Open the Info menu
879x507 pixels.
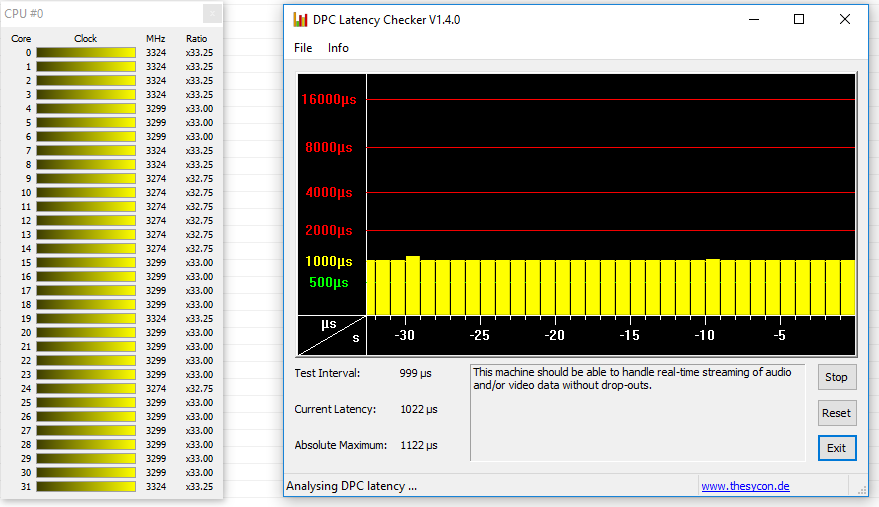pyautogui.click(x=338, y=48)
